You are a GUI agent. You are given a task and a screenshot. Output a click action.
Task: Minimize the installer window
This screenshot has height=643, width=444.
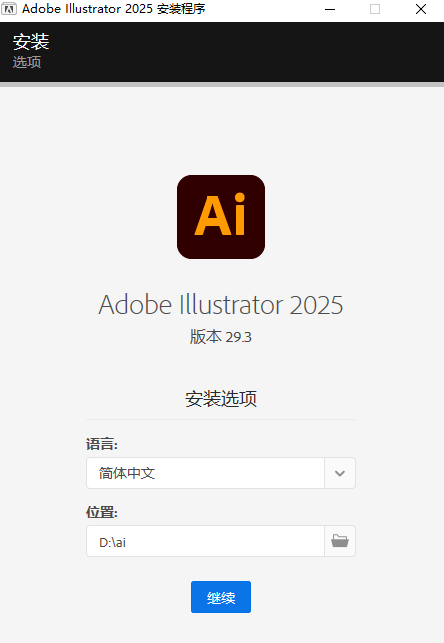[x=330, y=9]
